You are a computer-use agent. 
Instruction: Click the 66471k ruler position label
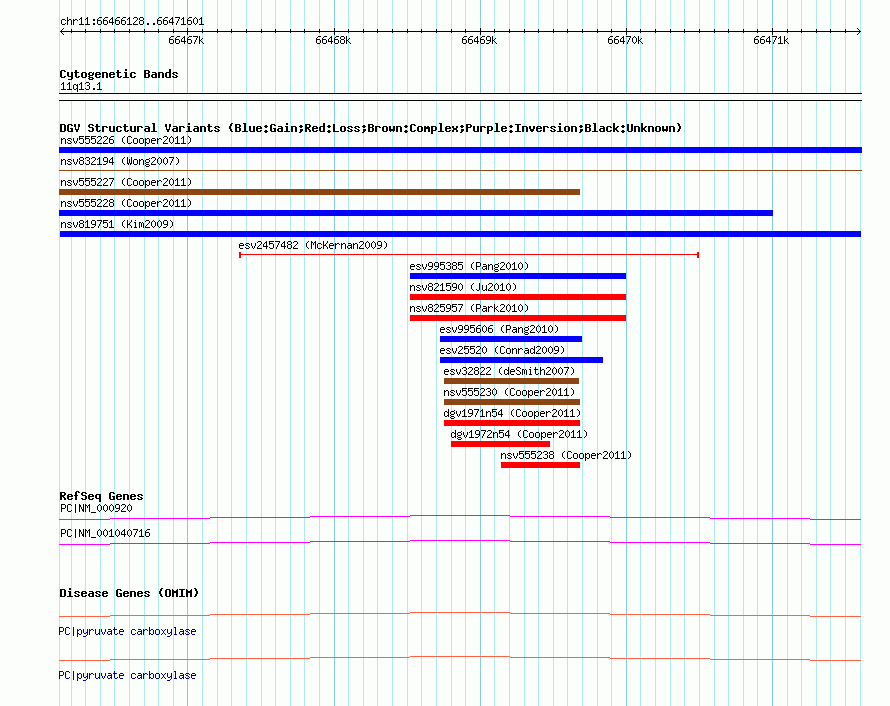(x=771, y=40)
